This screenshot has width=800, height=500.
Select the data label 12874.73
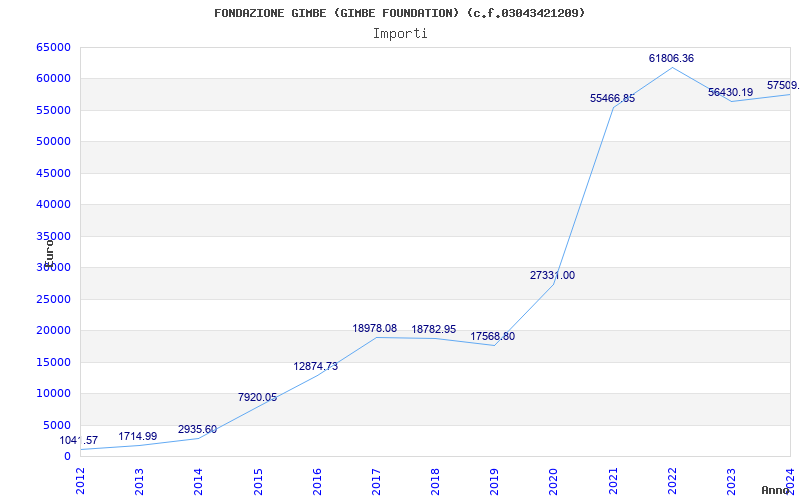click(x=315, y=366)
